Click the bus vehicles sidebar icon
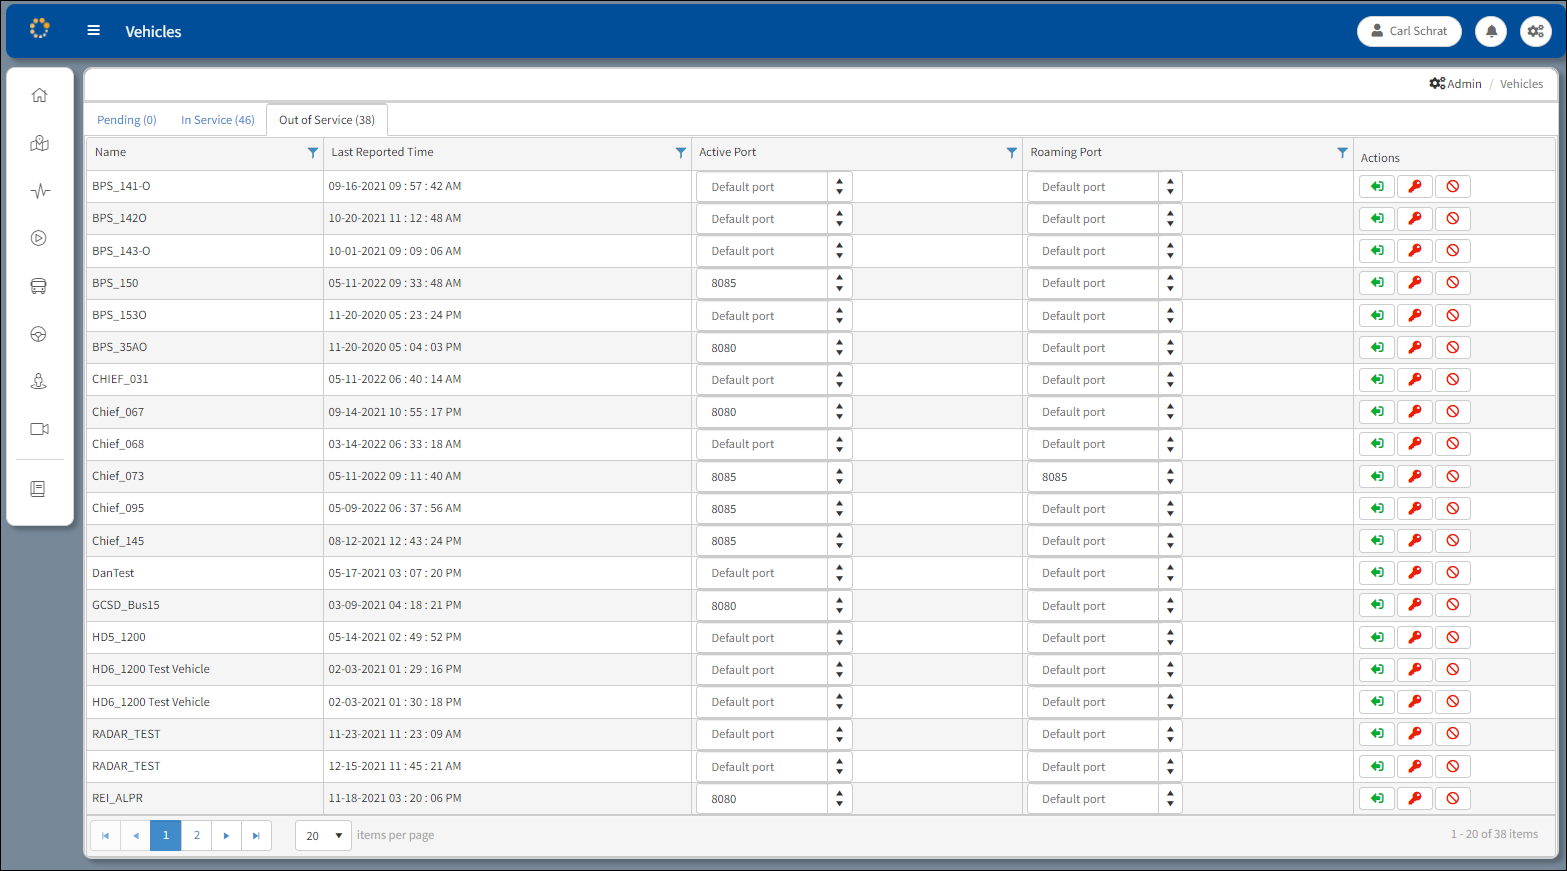The width and height of the screenshot is (1567, 871). tap(39, 286)
